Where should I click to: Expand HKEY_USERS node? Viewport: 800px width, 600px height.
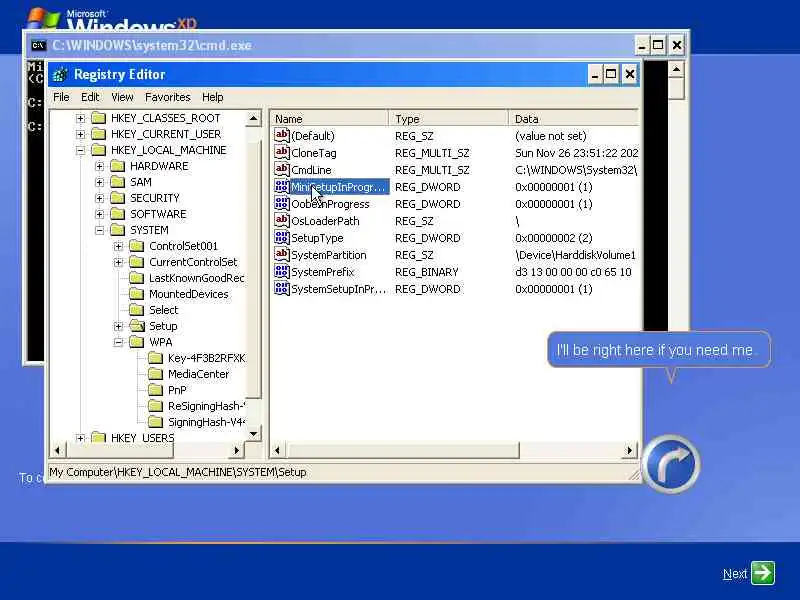click(x=80, y=438)
